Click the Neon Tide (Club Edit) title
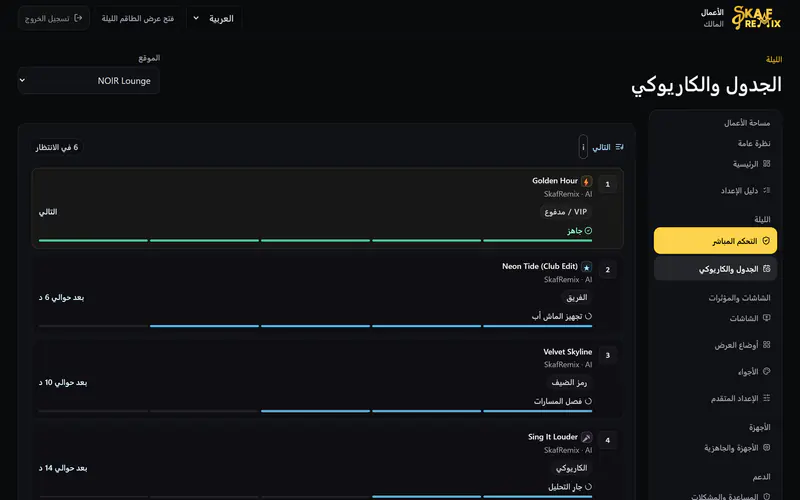800x500 pixels. click(540, 266)
